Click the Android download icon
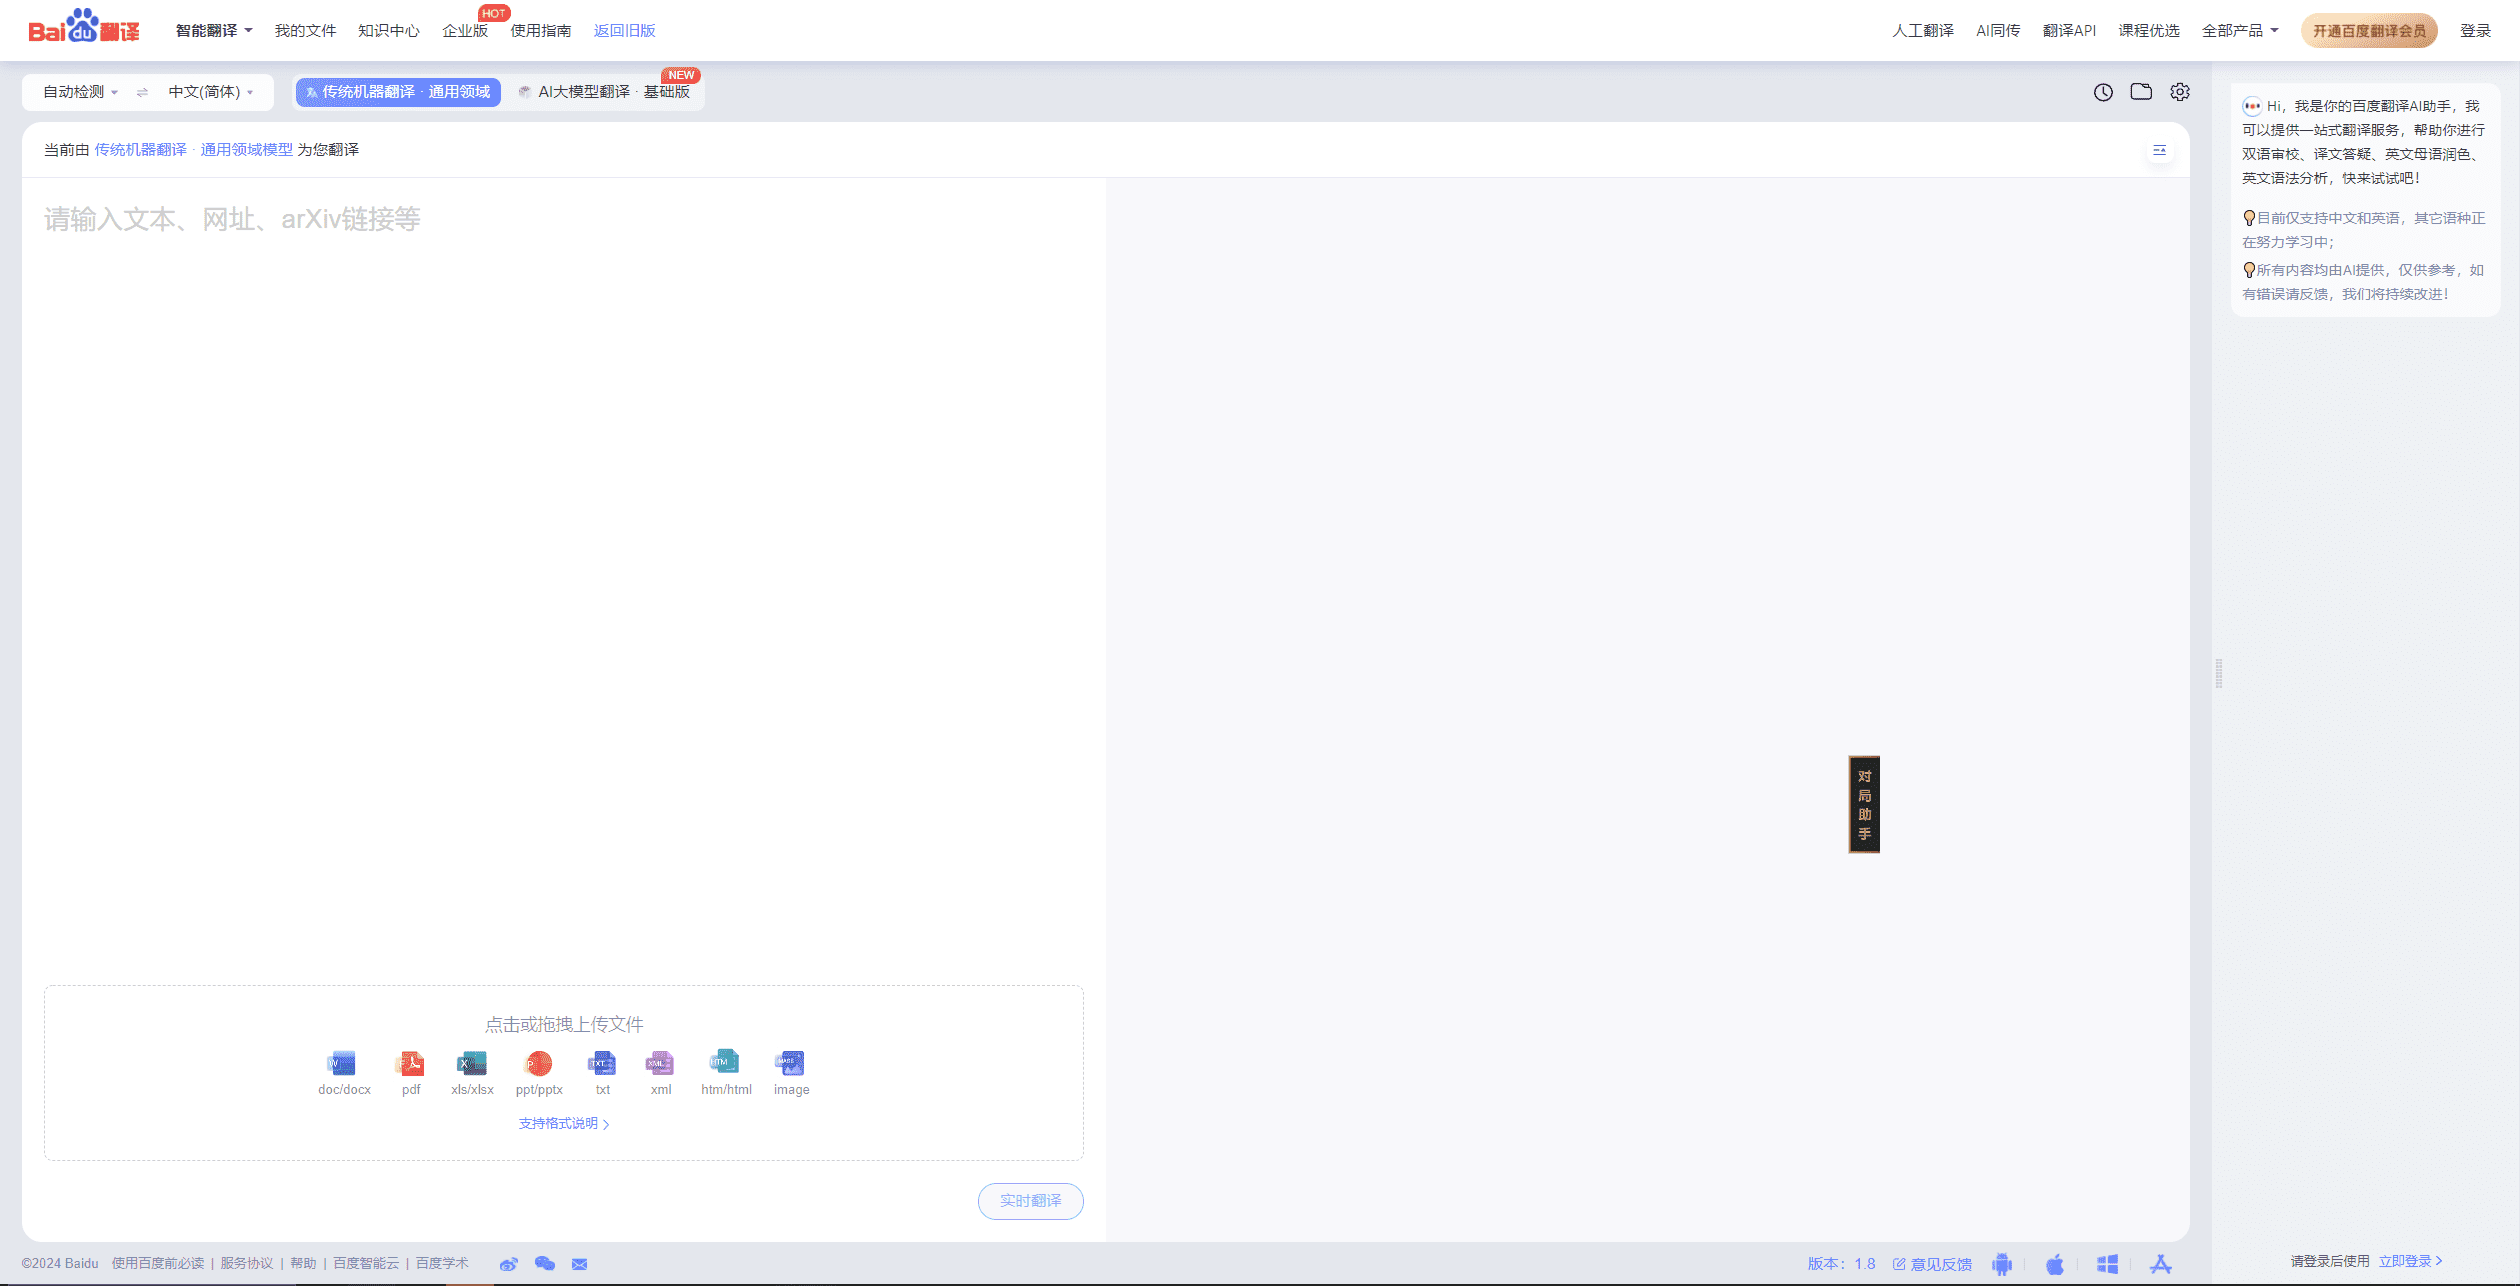 tap(2002, 1264)
